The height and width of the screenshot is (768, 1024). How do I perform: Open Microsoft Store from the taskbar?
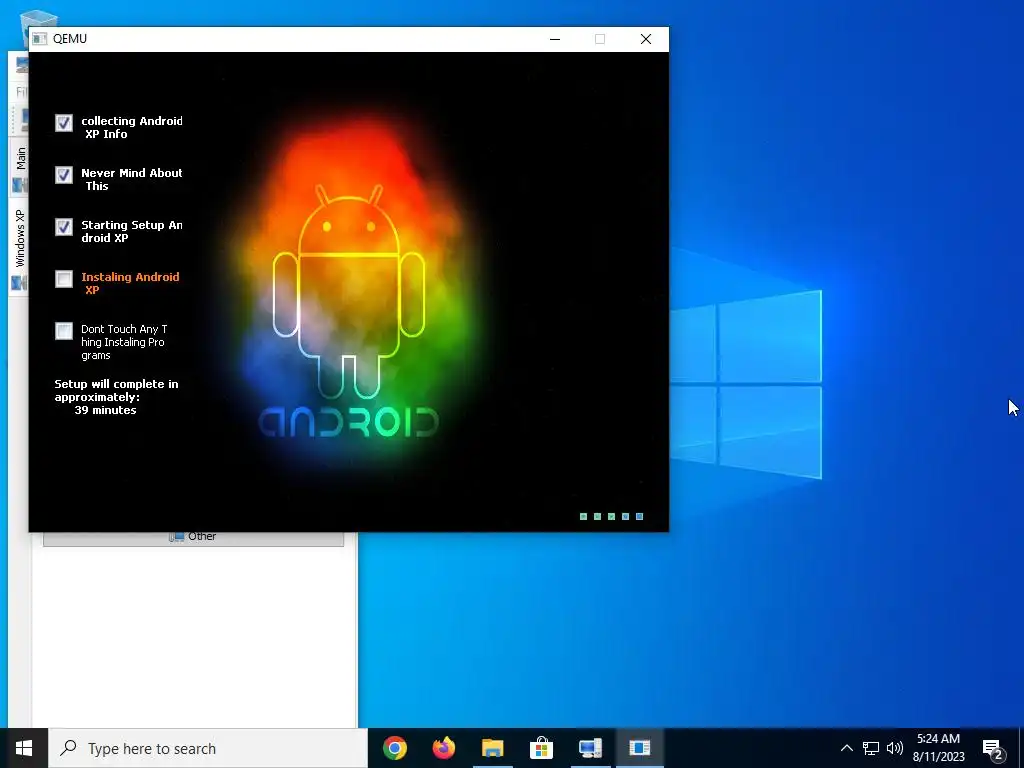coord(541,748)
